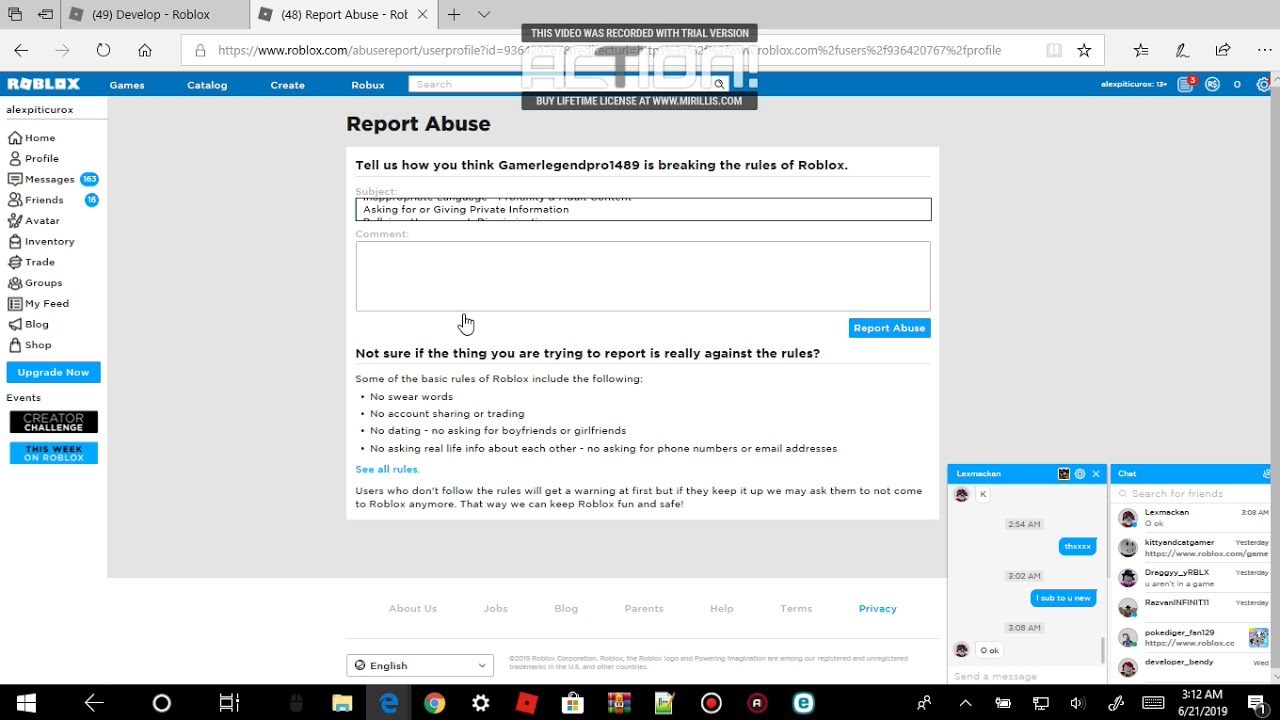Open the See all rules link
Screen dimensions: 1280x720
(387, 469)
